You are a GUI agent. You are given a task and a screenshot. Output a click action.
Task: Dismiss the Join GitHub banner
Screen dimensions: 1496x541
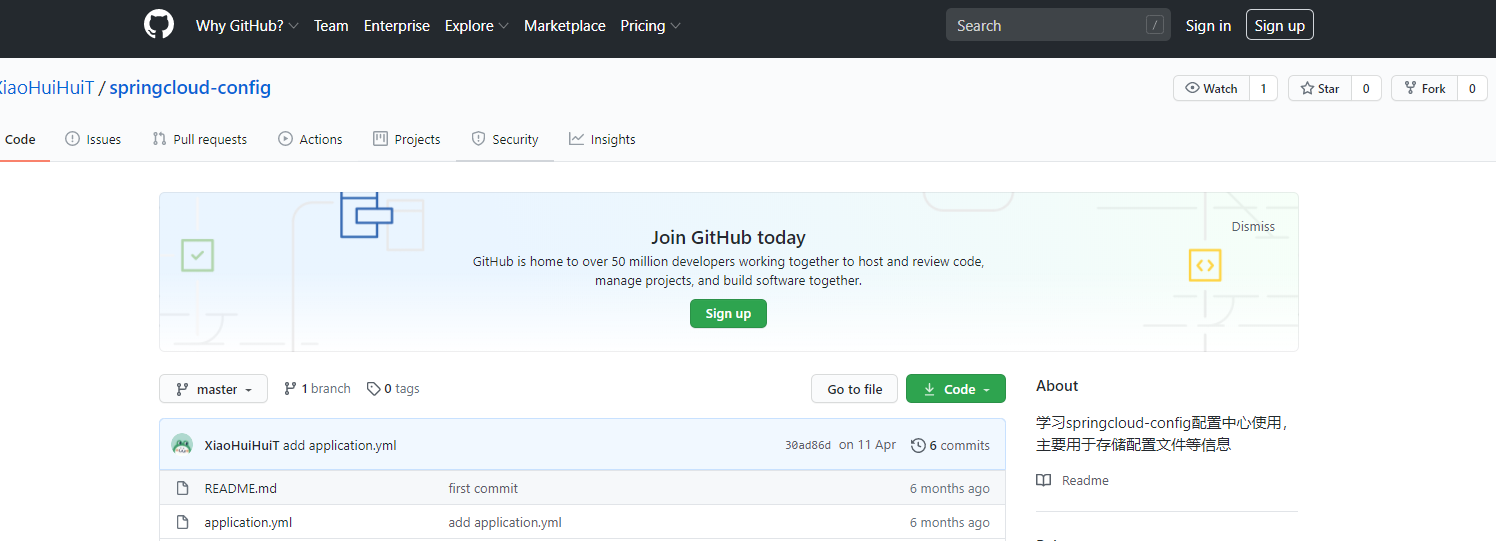[x=1253, y=227]
